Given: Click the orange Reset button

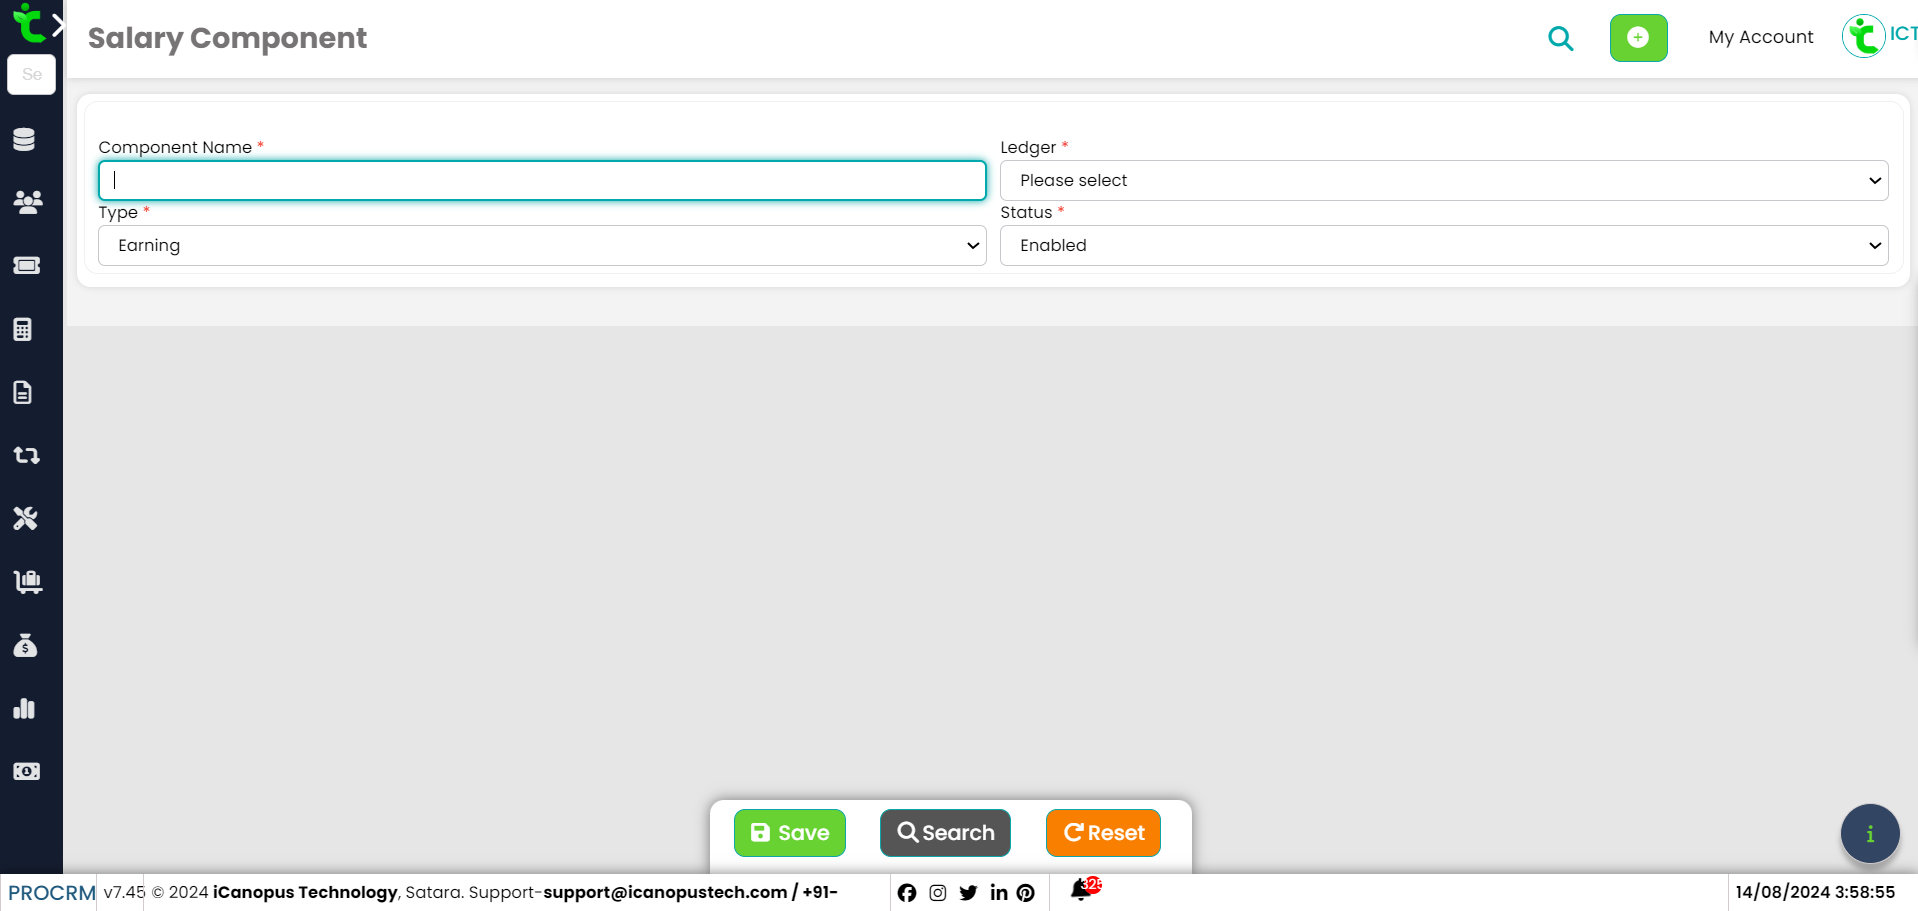Looking at the screenshot, I should click(x=1103, y=833).
